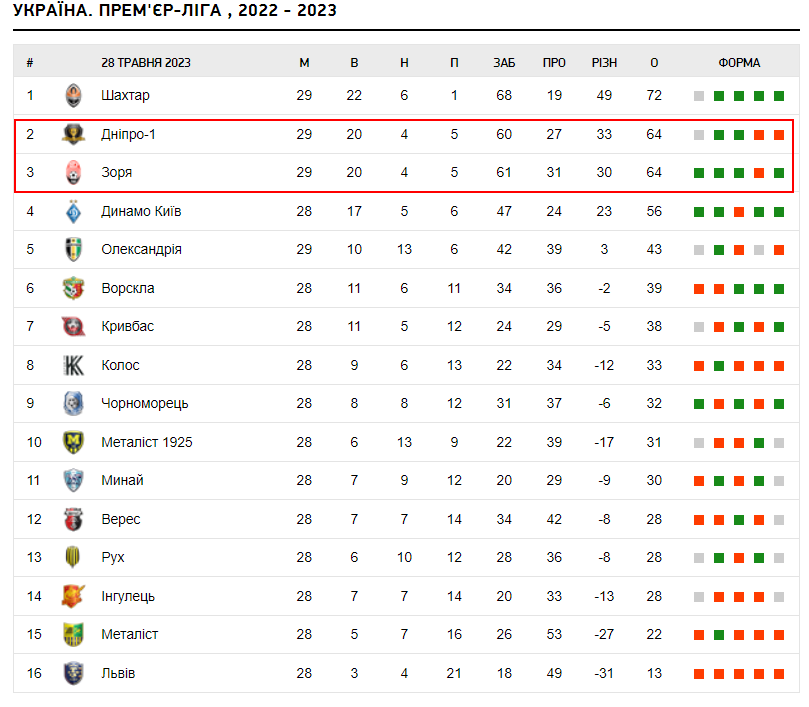Click the Динамо Київ club logo
Viewport: 809px width, 707px height.
coord(73,211)
